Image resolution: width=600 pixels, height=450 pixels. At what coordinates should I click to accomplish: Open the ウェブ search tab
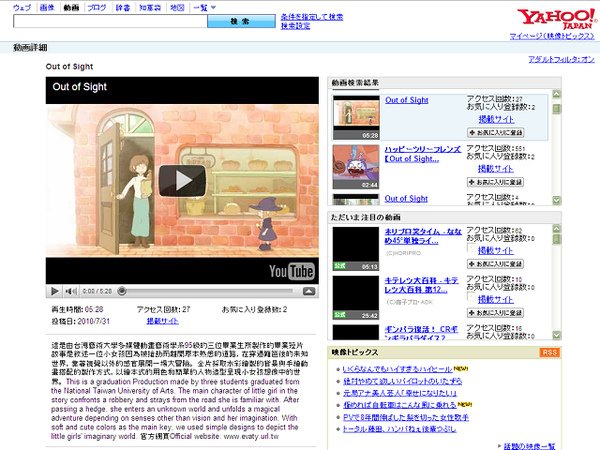[x=22, y=7]
